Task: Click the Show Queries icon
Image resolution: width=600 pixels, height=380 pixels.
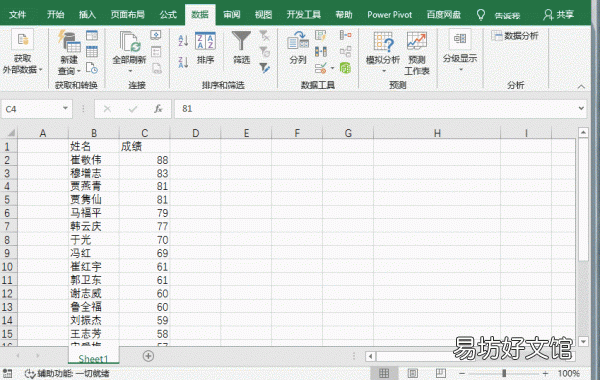Action: 92,36
